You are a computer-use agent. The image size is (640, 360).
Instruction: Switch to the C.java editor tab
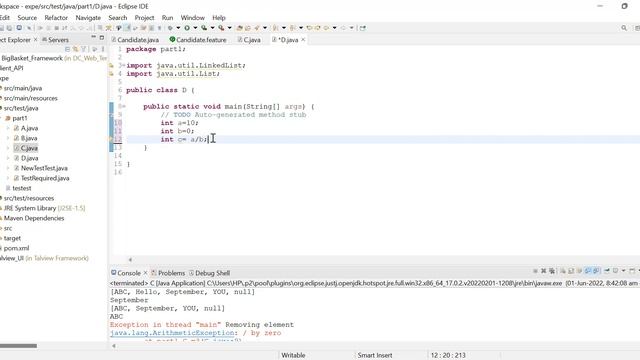pos(249,40)
